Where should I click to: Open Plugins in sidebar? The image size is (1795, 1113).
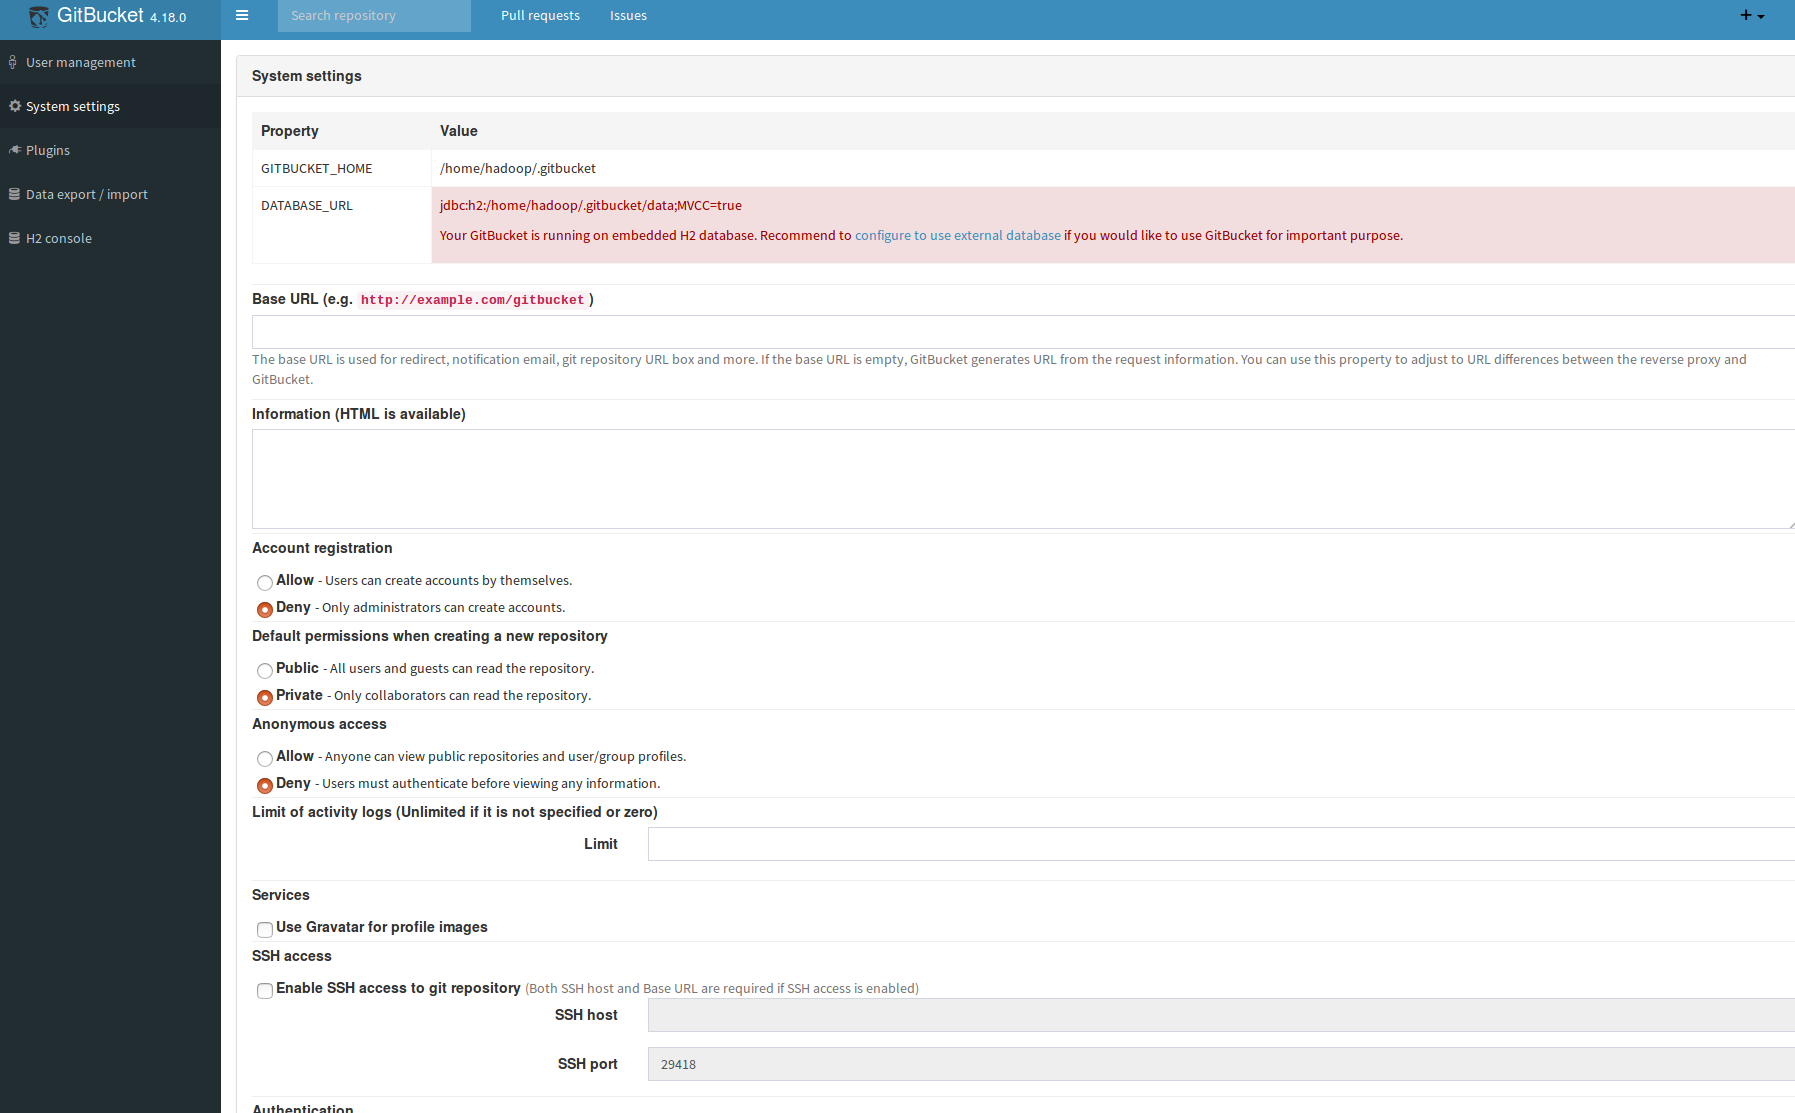click(110, 150)
